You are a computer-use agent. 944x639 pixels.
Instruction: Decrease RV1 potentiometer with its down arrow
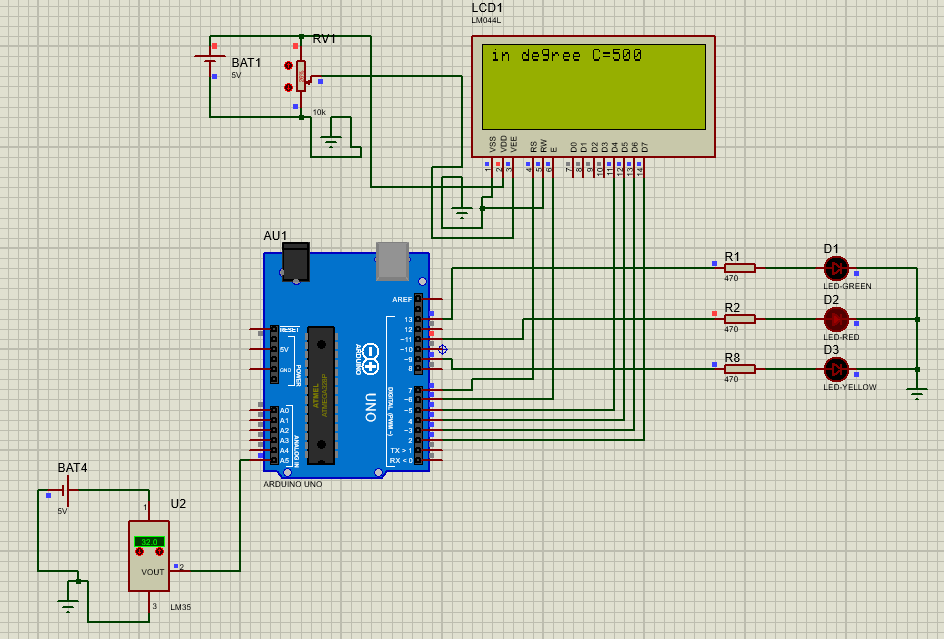(x=288, y=87)
